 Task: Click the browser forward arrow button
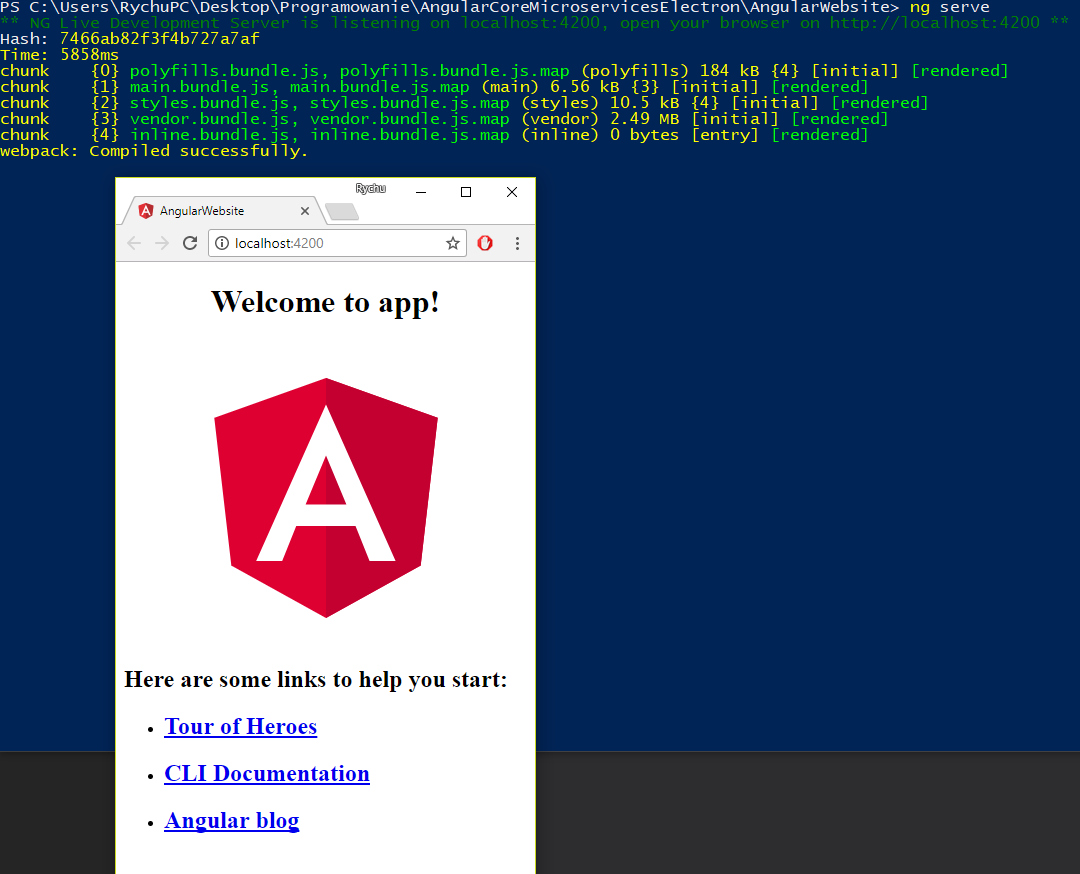pos(162,243)
